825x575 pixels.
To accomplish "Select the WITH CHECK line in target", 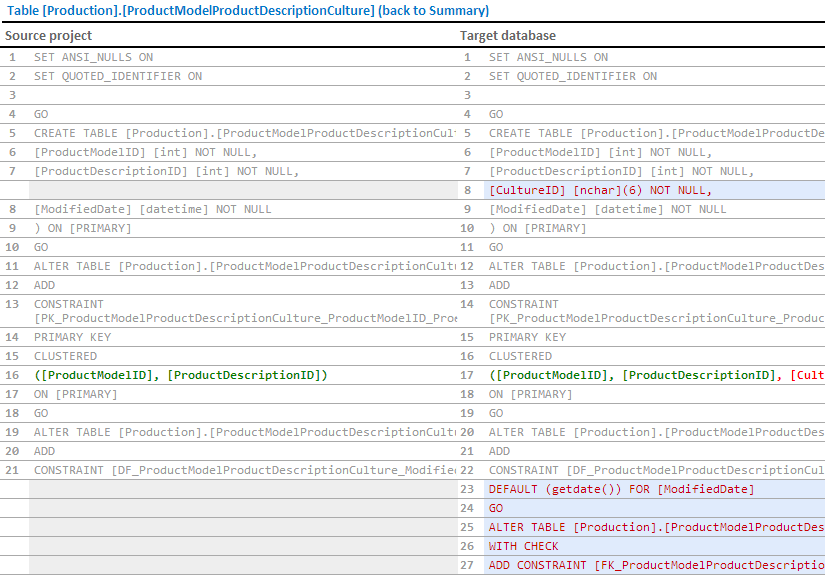I will pos(523,546).
